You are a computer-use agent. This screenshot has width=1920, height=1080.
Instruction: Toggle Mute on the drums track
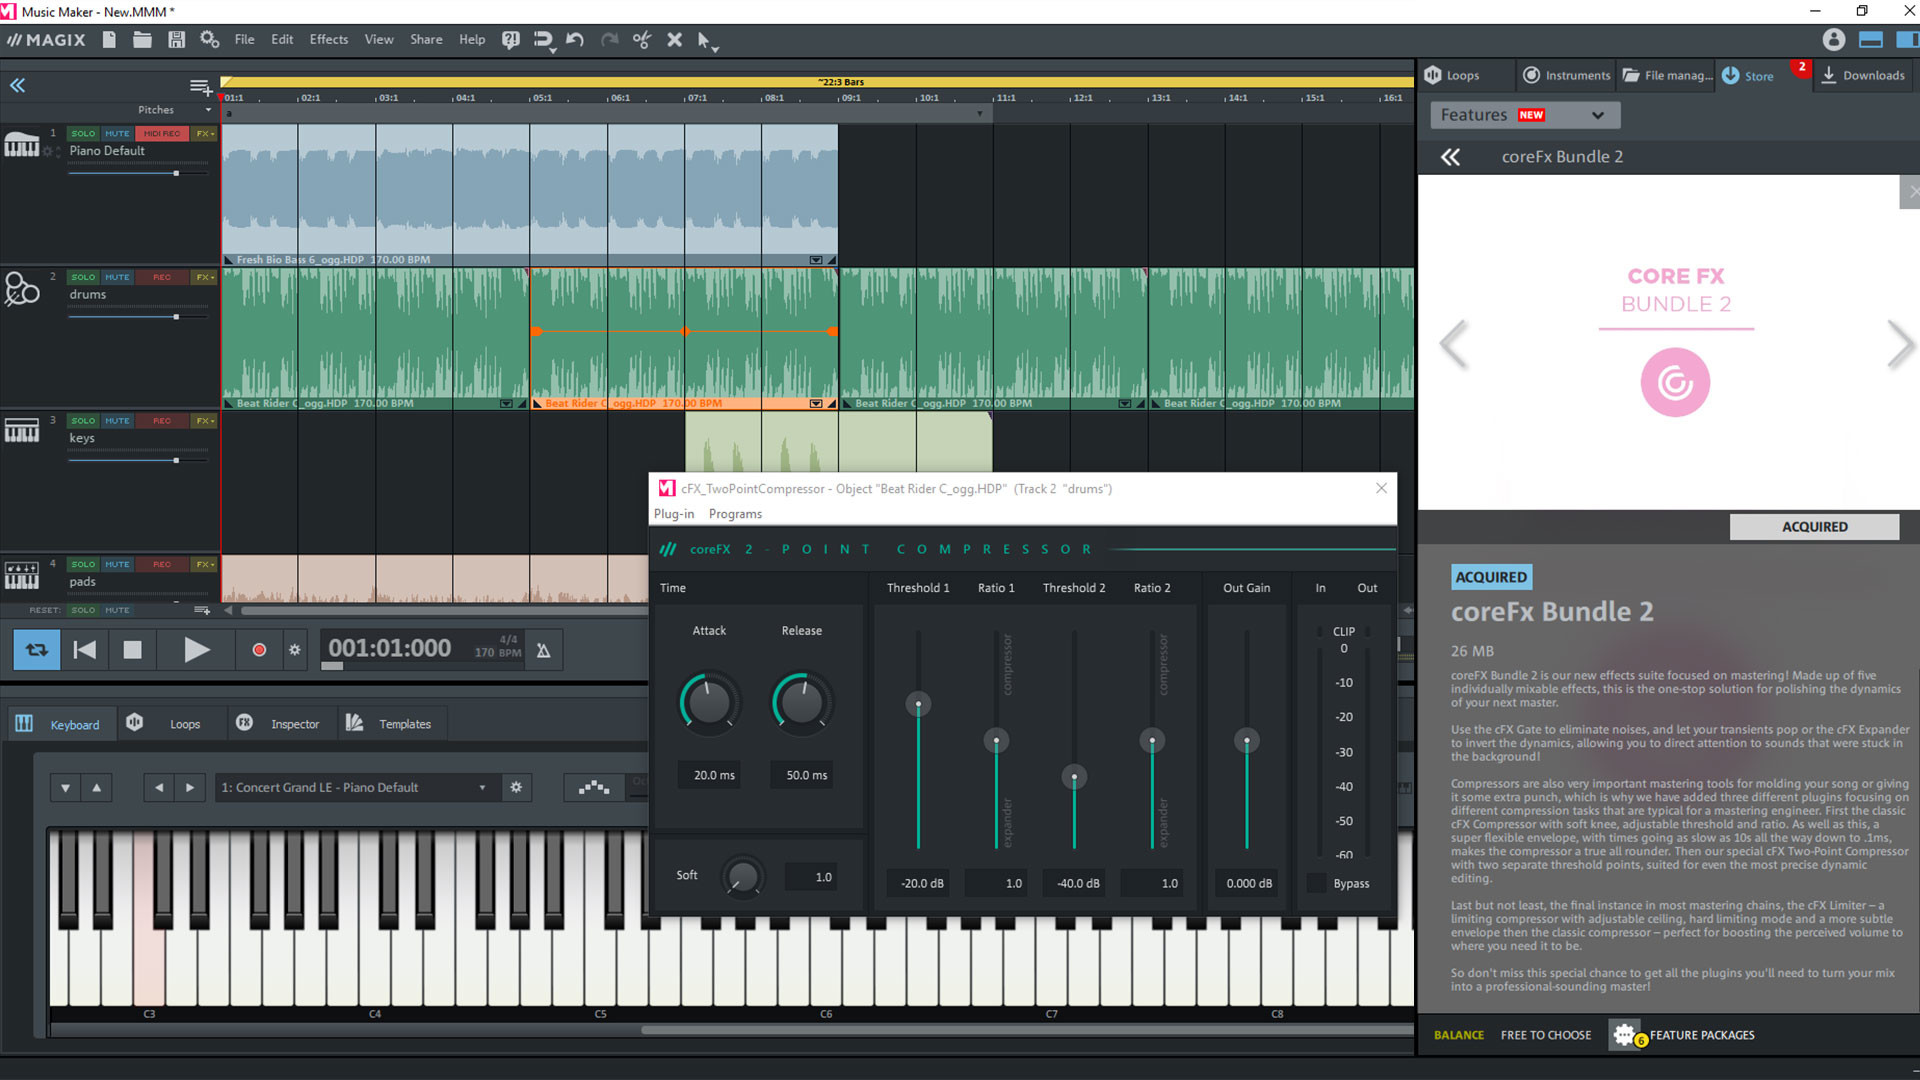click(117, 277)
